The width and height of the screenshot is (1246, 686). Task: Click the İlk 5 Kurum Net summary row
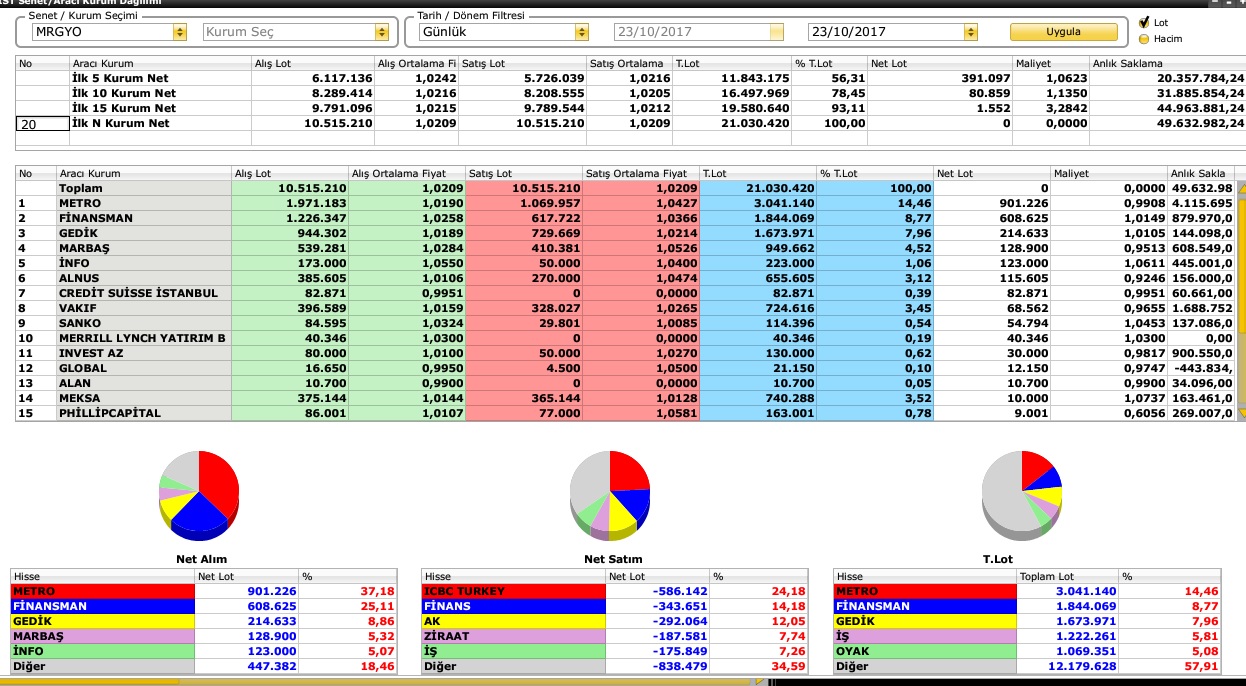coord(631,78)
